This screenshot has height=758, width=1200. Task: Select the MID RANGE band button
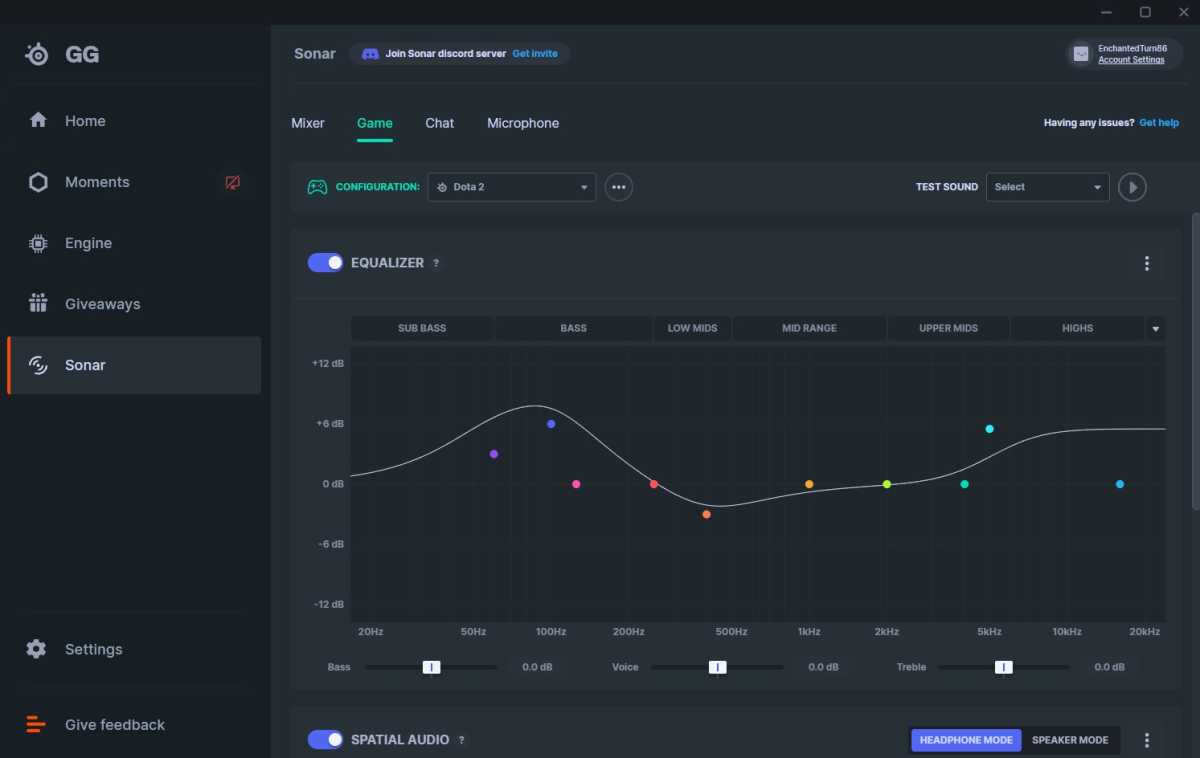point(810,328)
